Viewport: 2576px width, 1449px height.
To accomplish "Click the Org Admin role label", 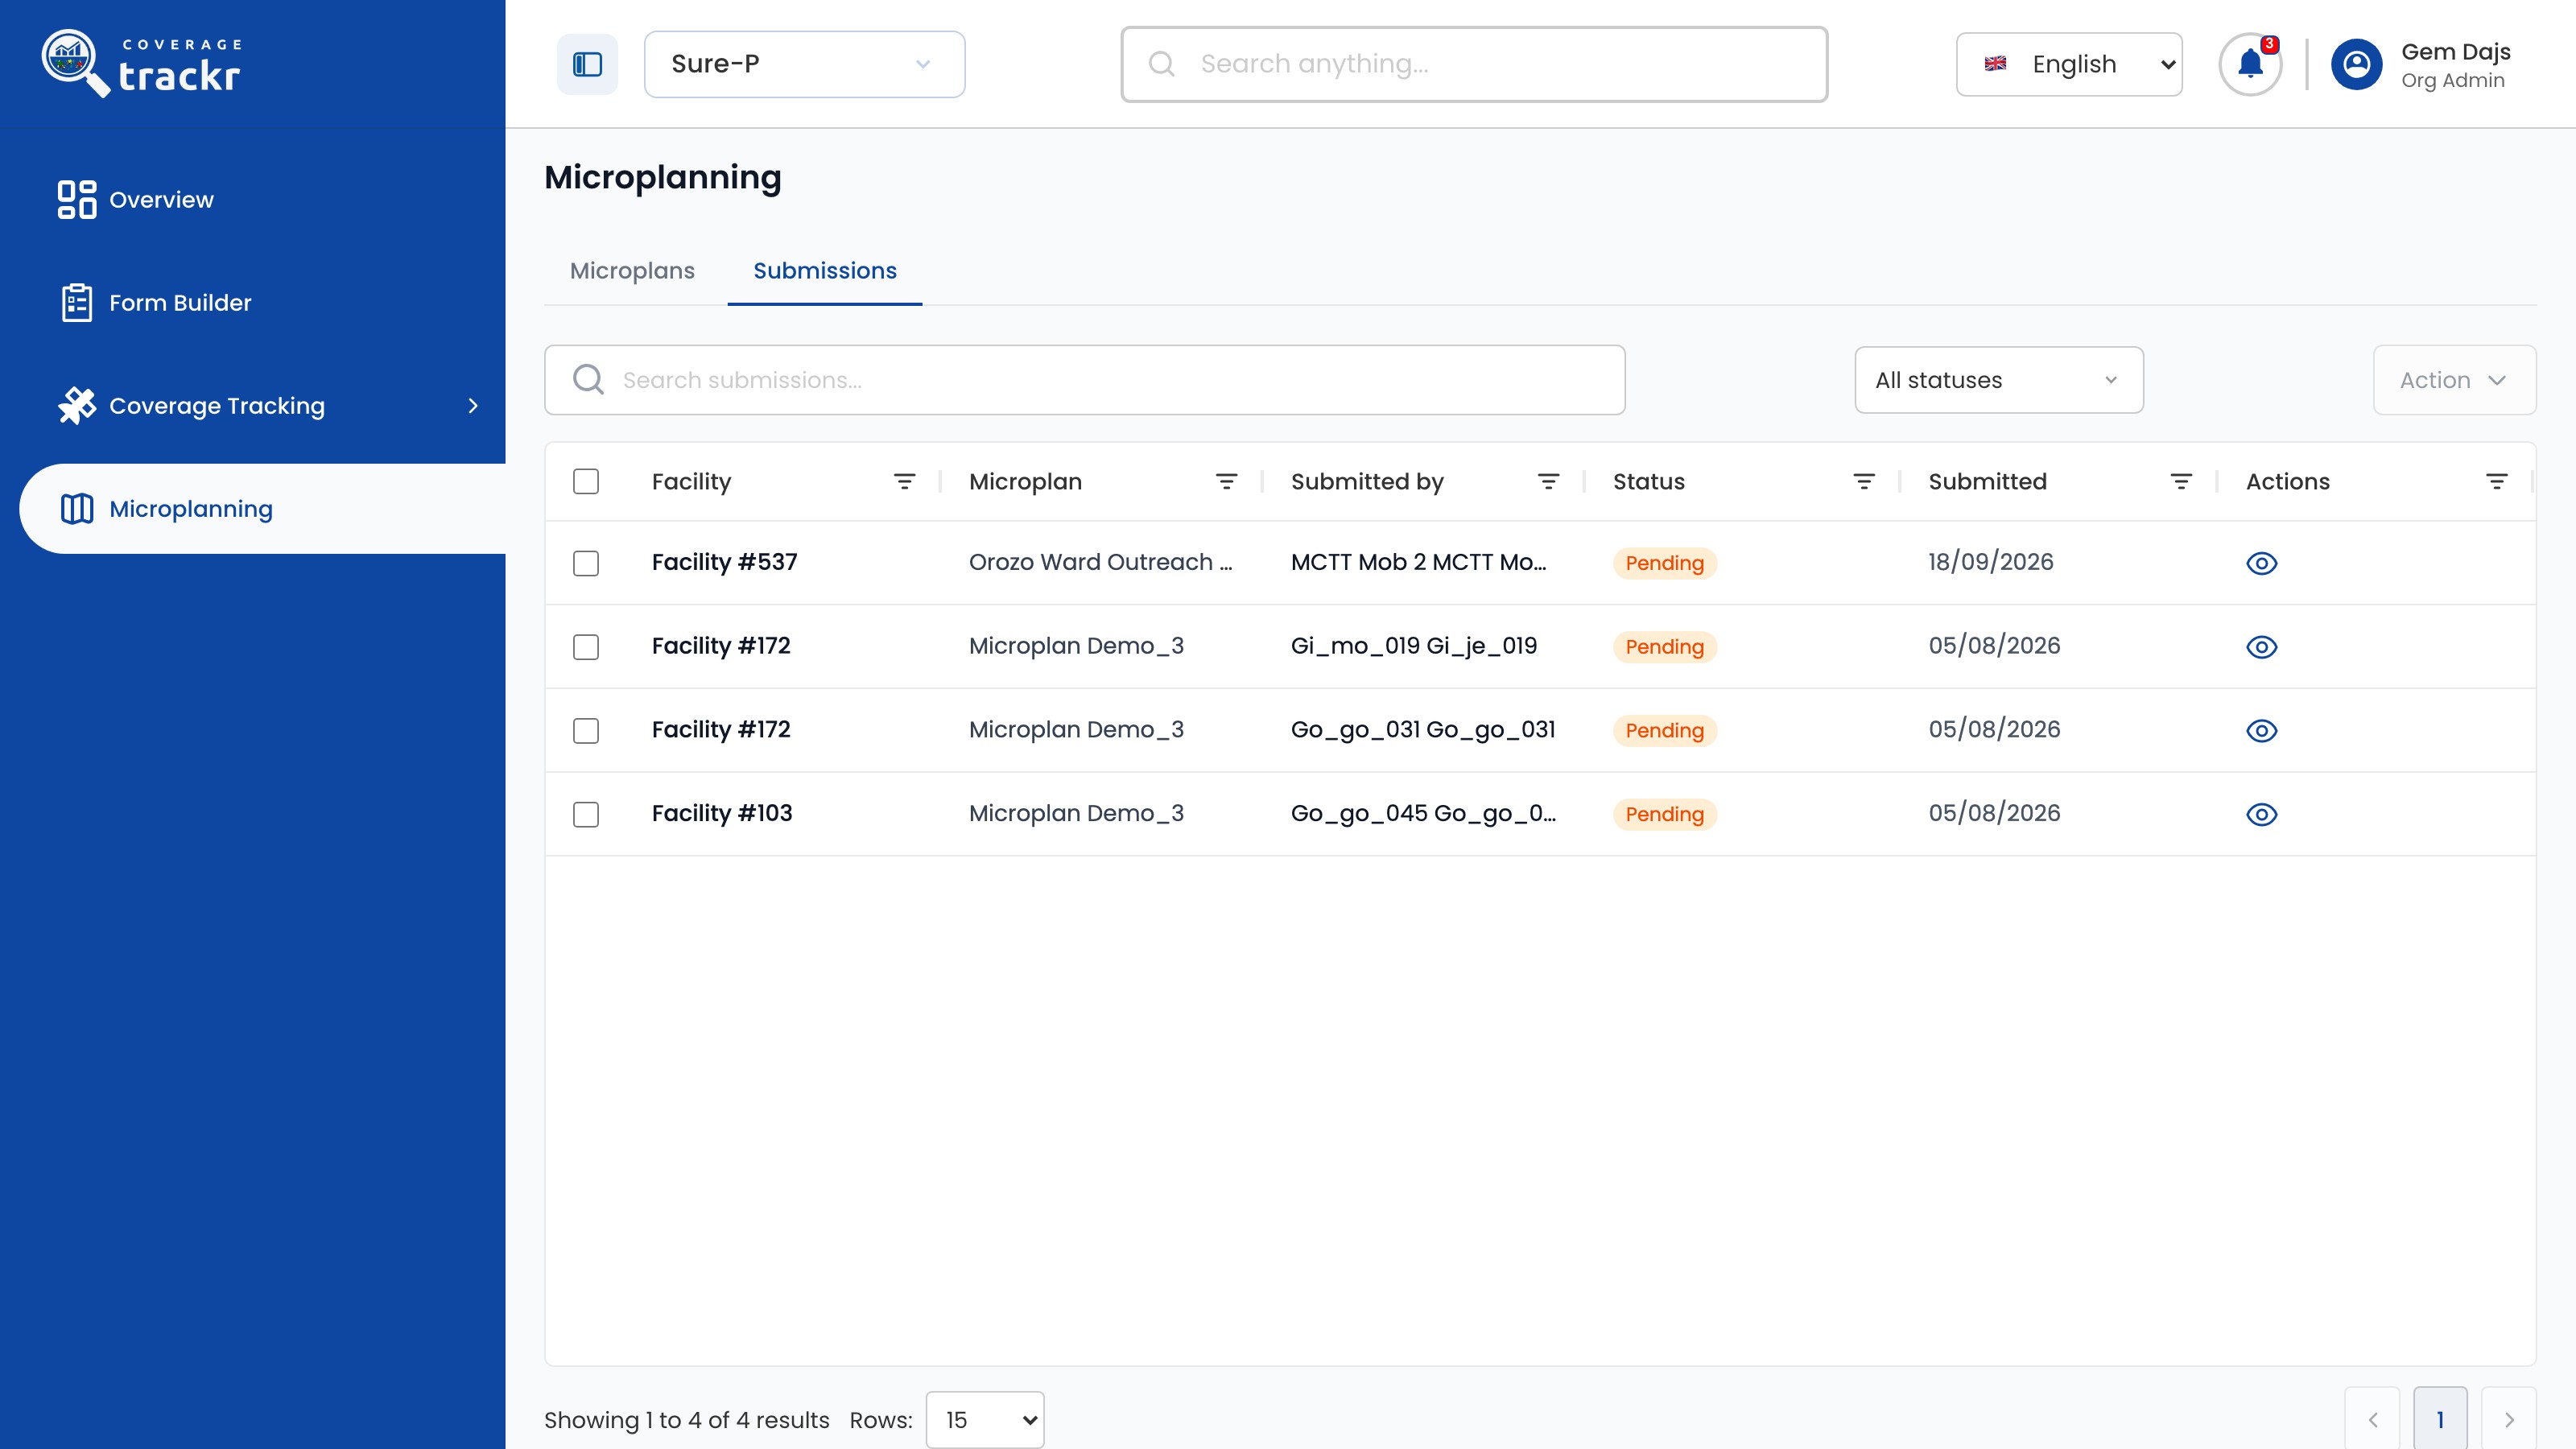I will (x=2453, y=81).
